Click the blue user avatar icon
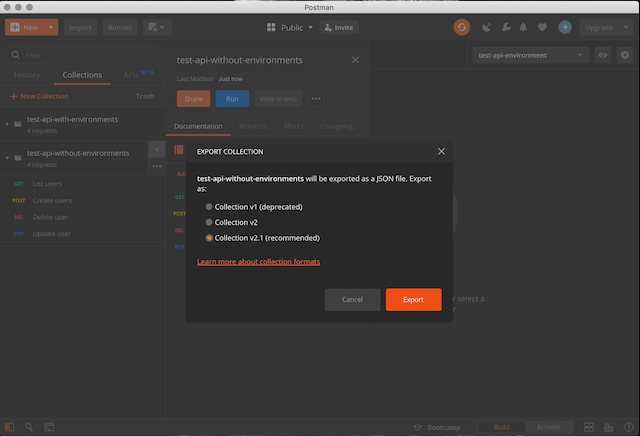The height and width of the screenshot is (436, 640). (565, 27)
